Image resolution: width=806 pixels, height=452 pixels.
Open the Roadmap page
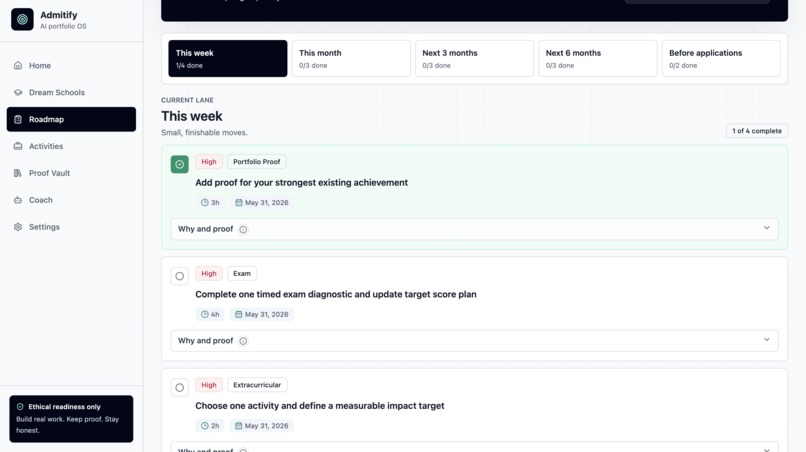point(71,119)
